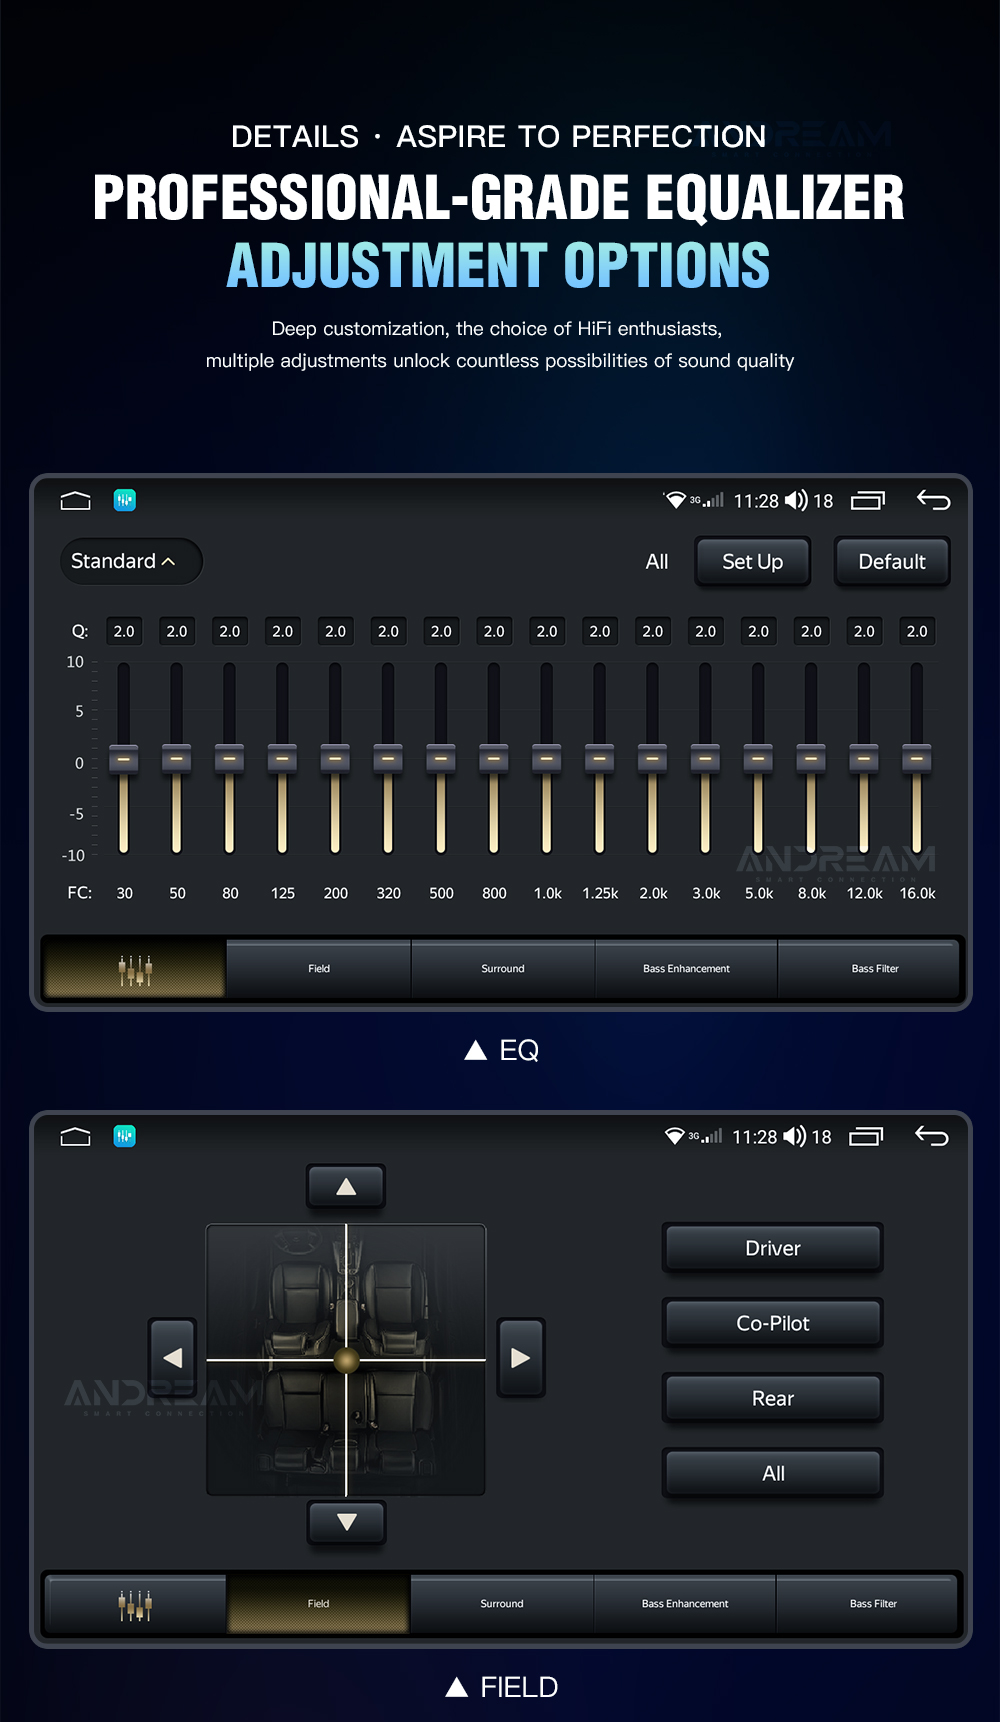Tap the back arrow on EQ screen
Screen dimensions: 1000x1722
tap(933, 500)
